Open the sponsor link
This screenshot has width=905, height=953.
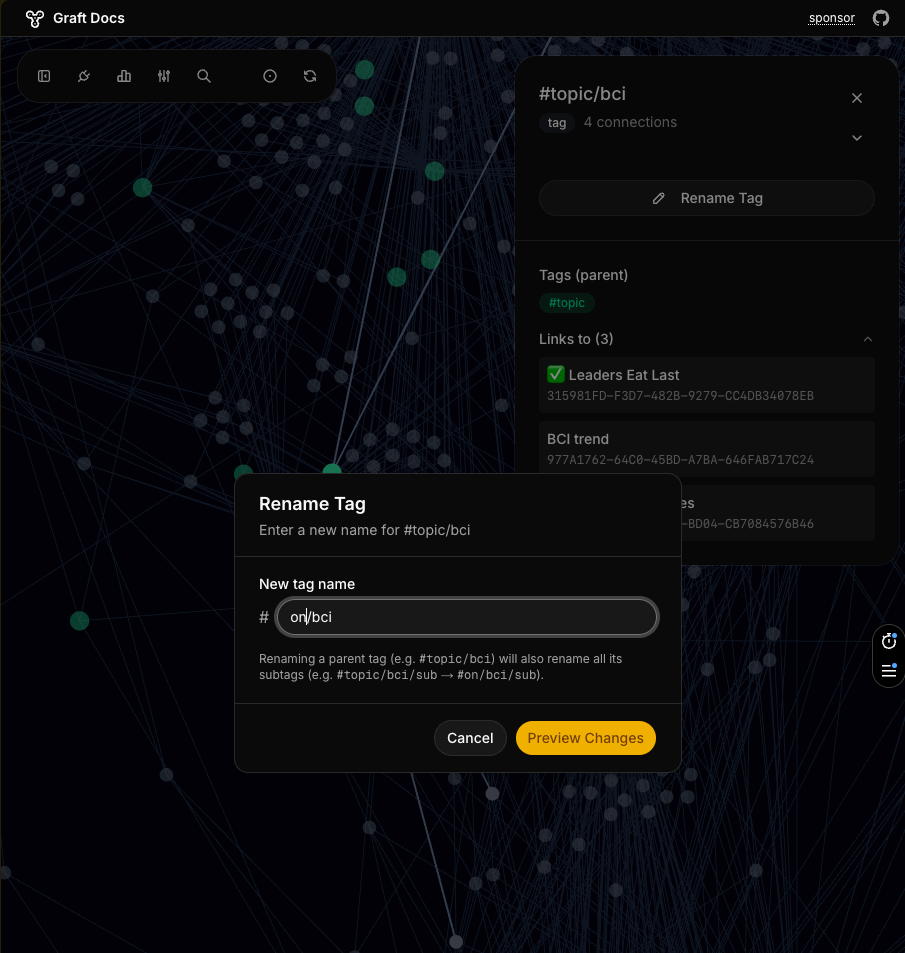831,18
